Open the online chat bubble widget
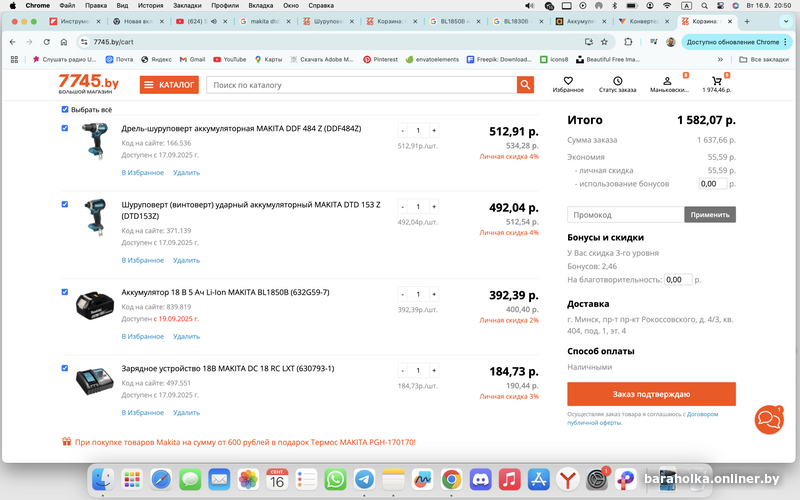The image size is (800, 500). pyautogui.click(x=769, y=419)
